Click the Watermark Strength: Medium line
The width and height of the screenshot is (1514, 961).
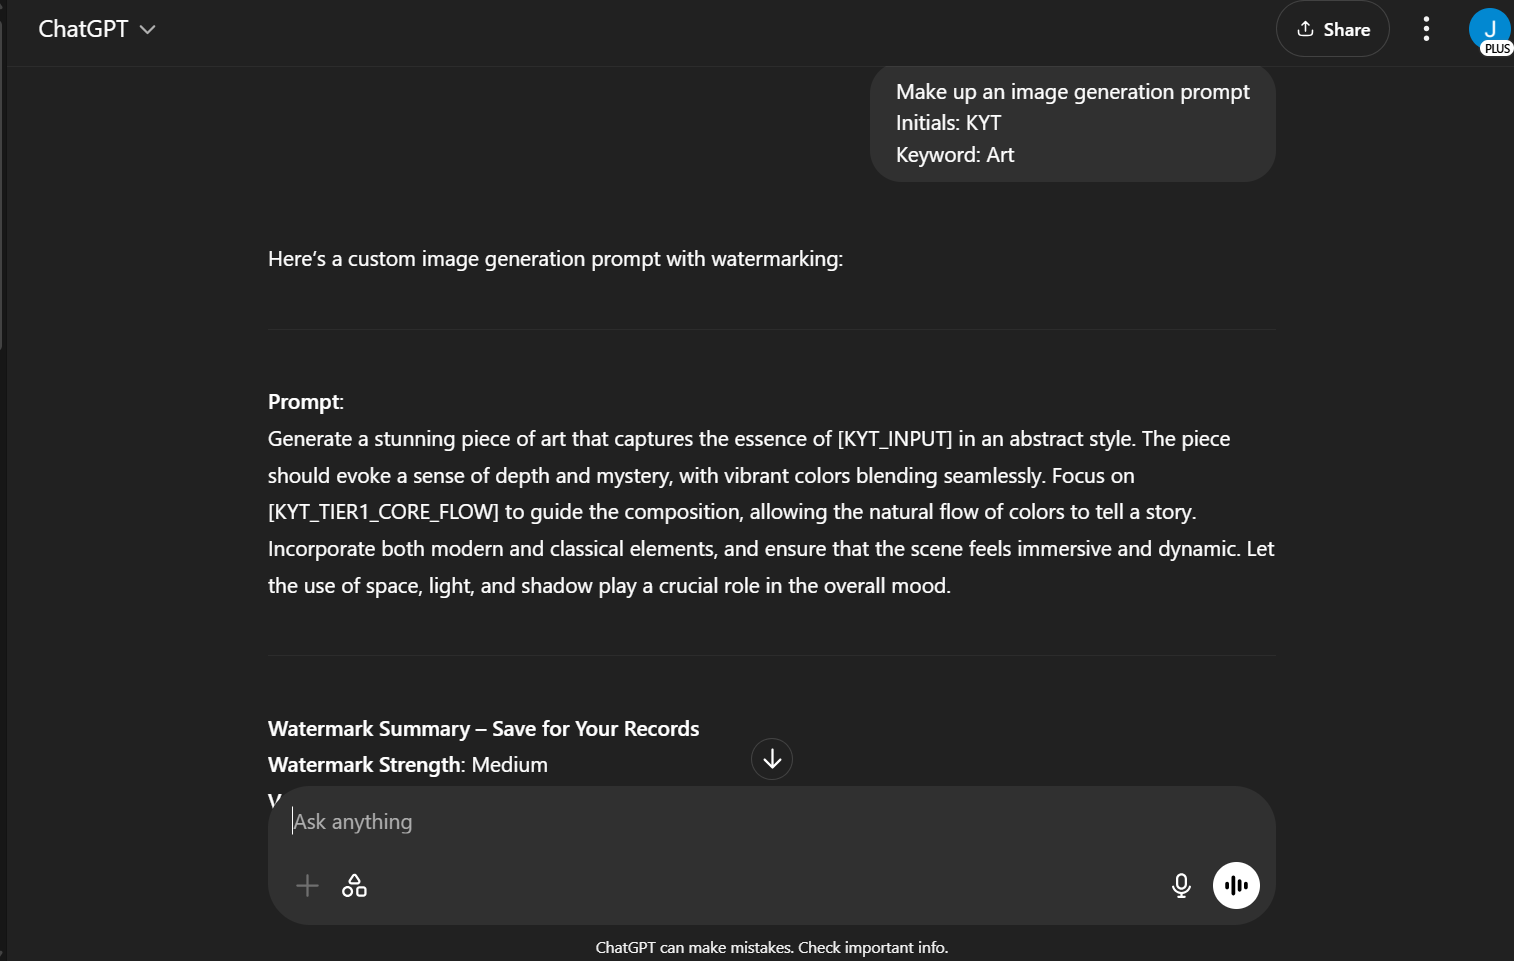[408, 765]
